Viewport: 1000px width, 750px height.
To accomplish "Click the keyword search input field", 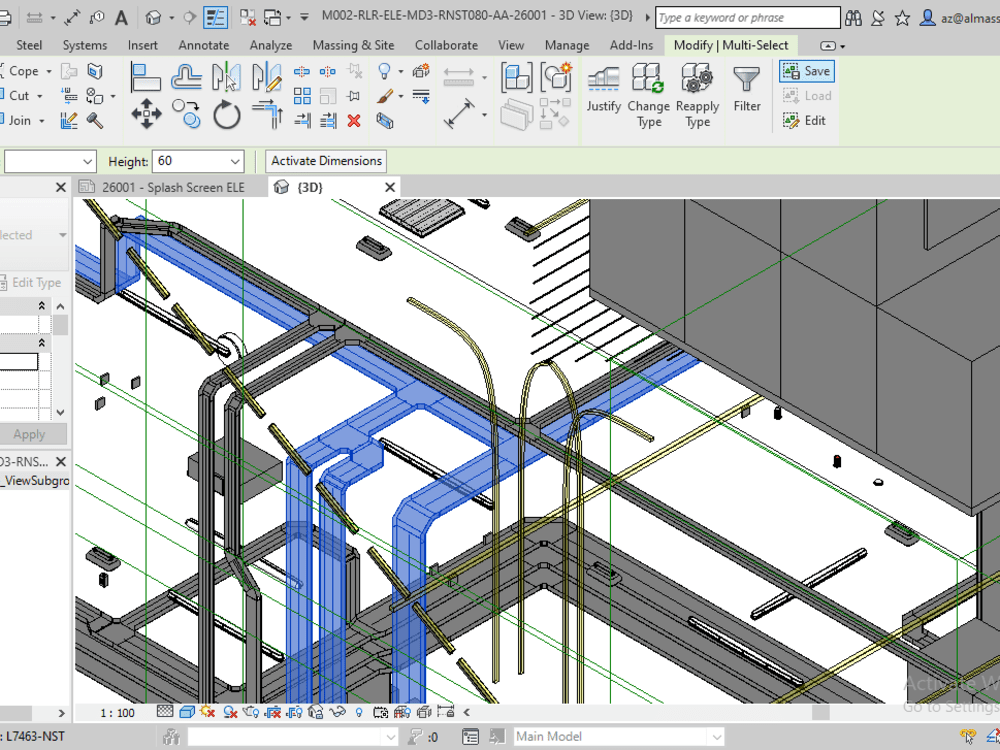I will tap(747, 18).
